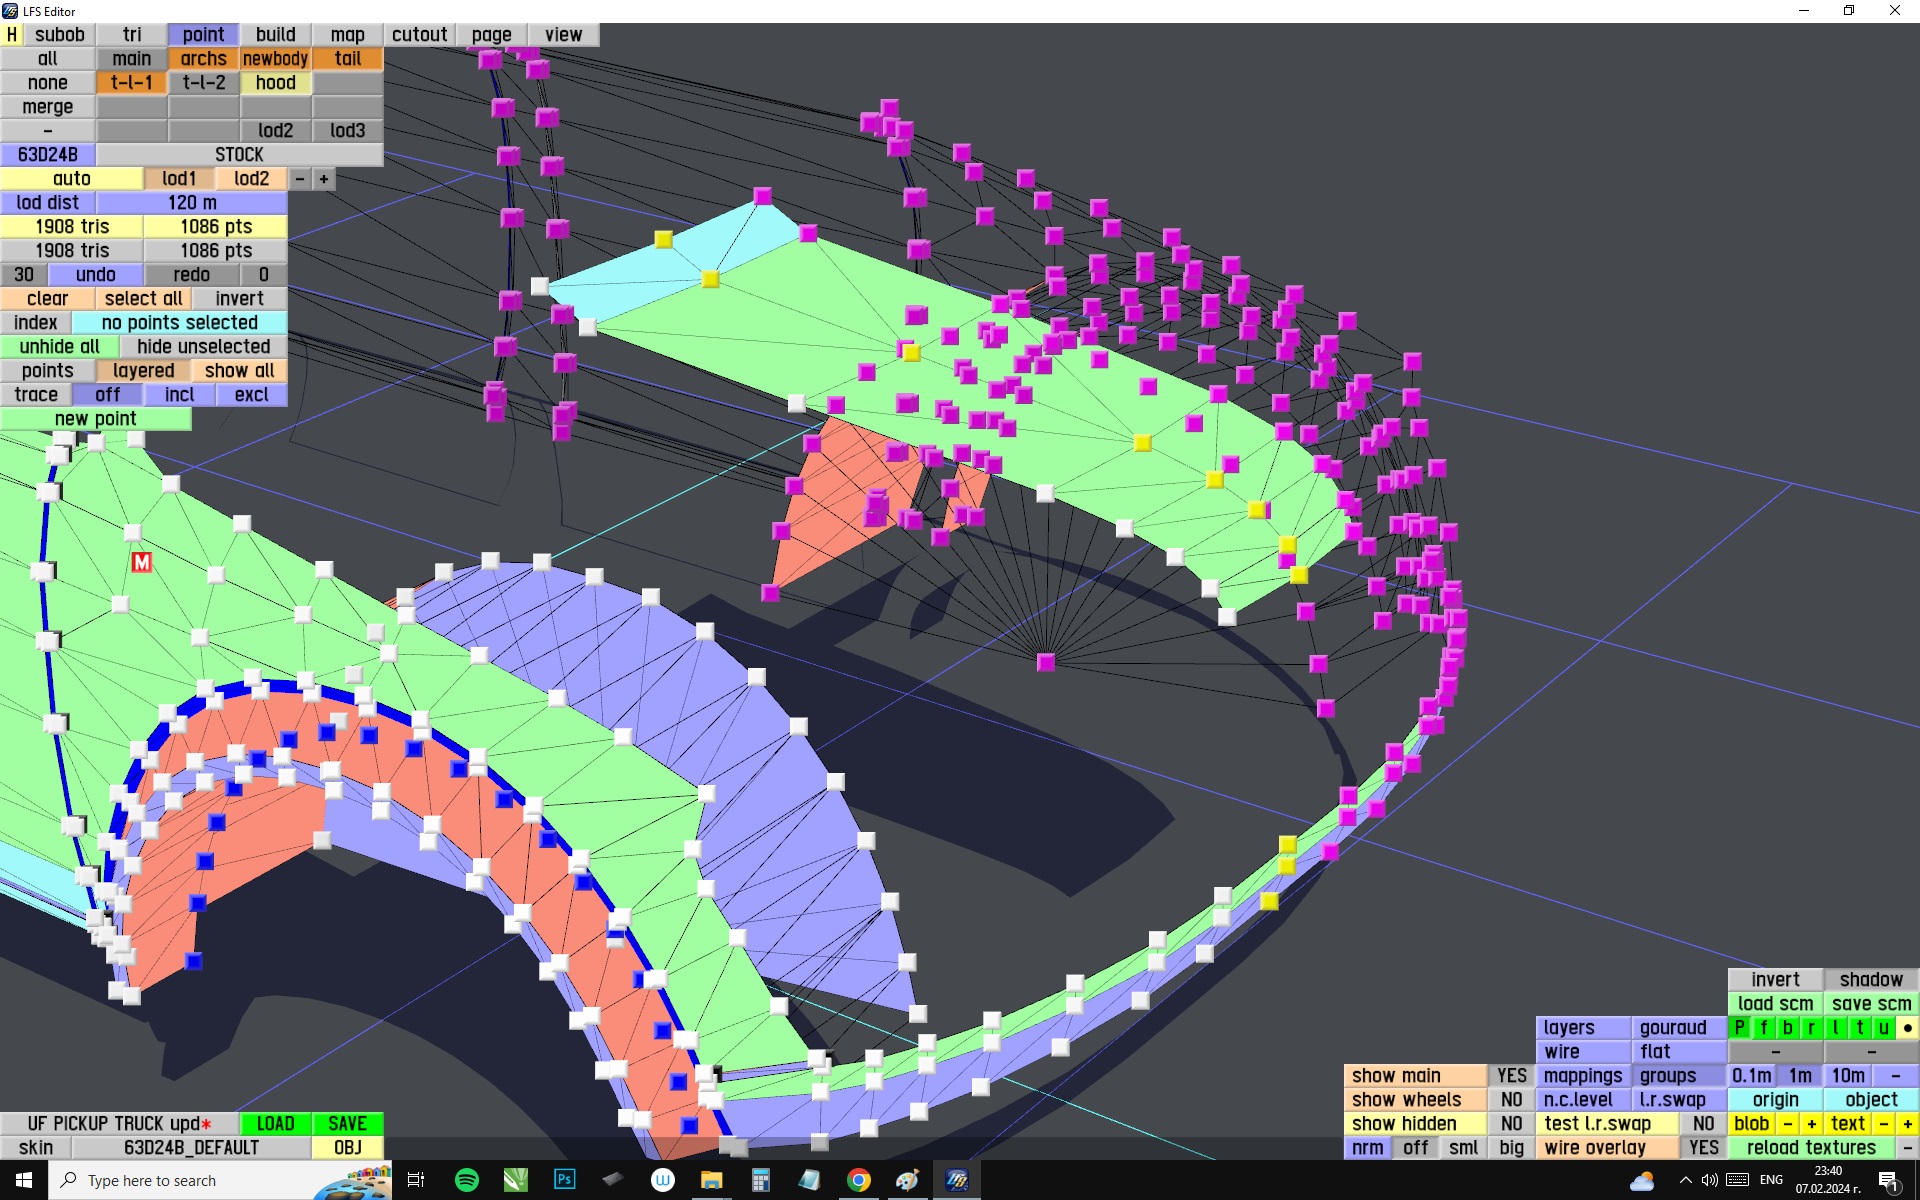Viewport: 1920px width, 1200px height.
Task: Click the H hide-interface button
Action: click(x=11, y=34)
